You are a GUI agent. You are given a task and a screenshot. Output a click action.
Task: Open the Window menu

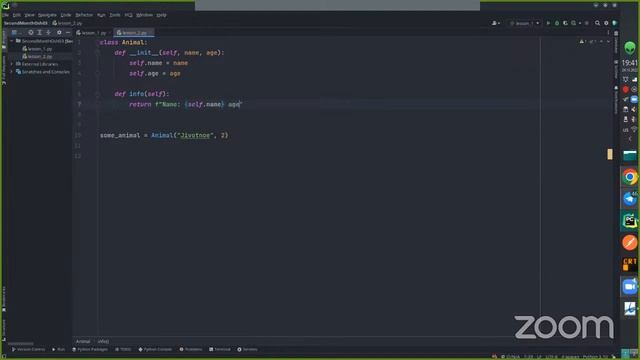pos(144,15)
